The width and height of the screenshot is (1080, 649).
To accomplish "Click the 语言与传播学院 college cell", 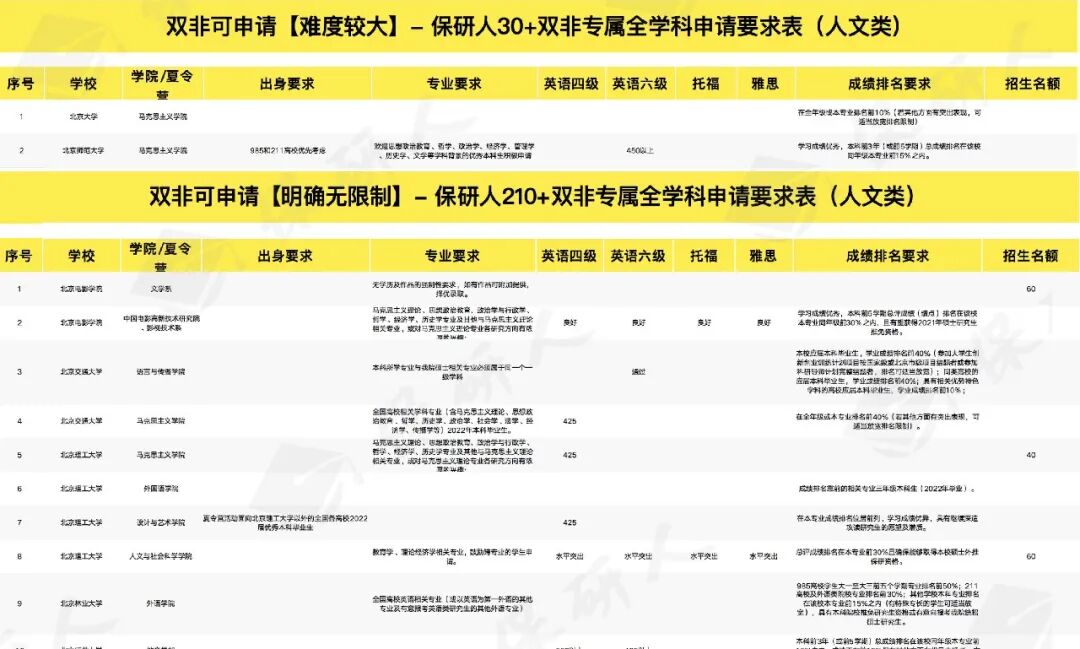I will (160, 372).
